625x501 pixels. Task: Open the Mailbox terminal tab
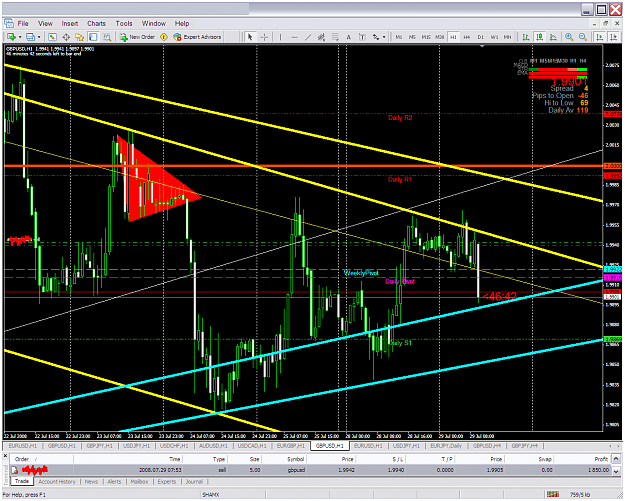140,481
